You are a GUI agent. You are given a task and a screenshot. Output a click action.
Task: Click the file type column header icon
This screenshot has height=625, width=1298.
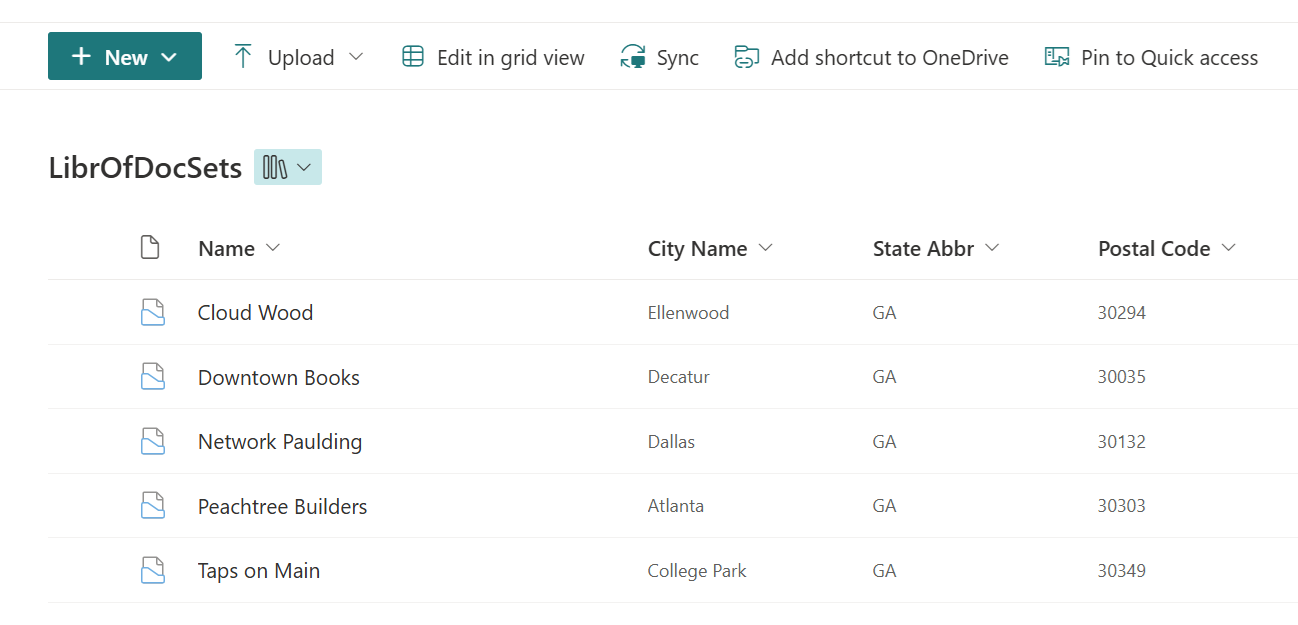click(151, 247)
